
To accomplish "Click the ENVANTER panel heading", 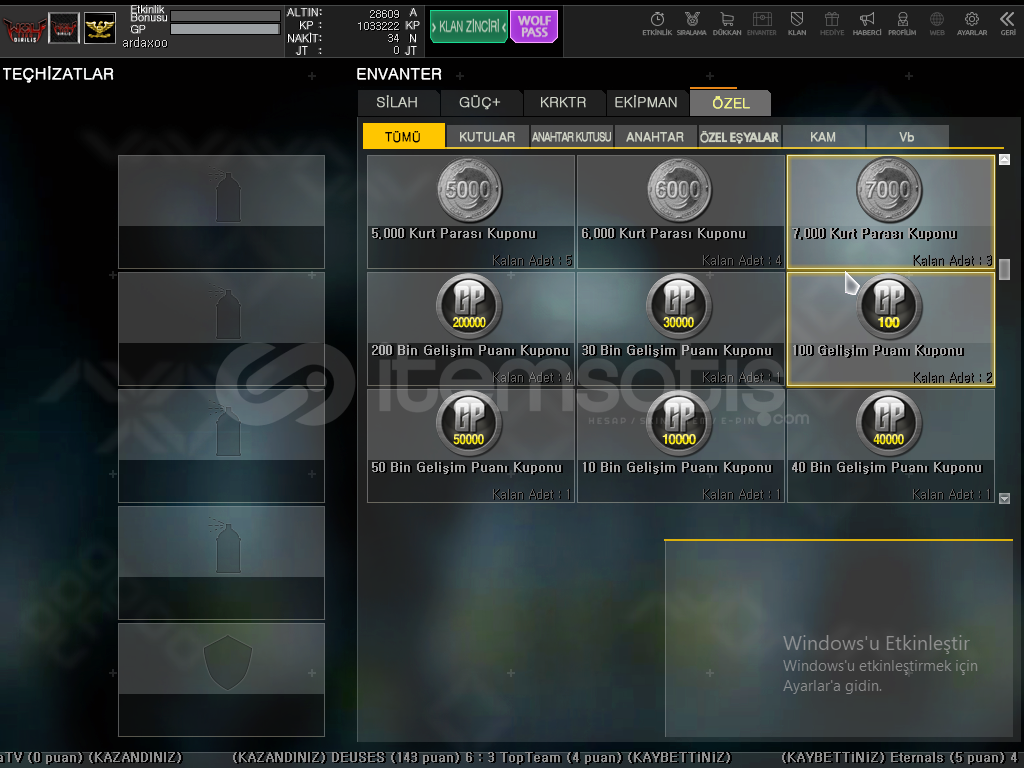I will [399, 74].
